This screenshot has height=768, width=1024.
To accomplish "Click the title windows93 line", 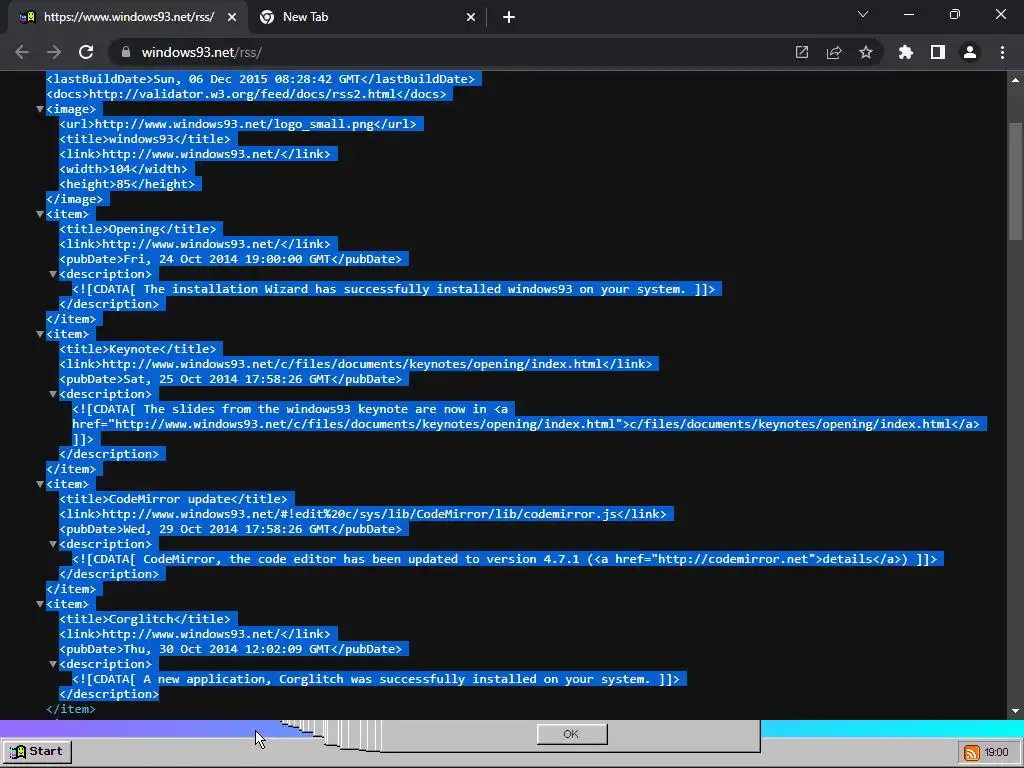I will pyautogui.click(x=145, y=139).
